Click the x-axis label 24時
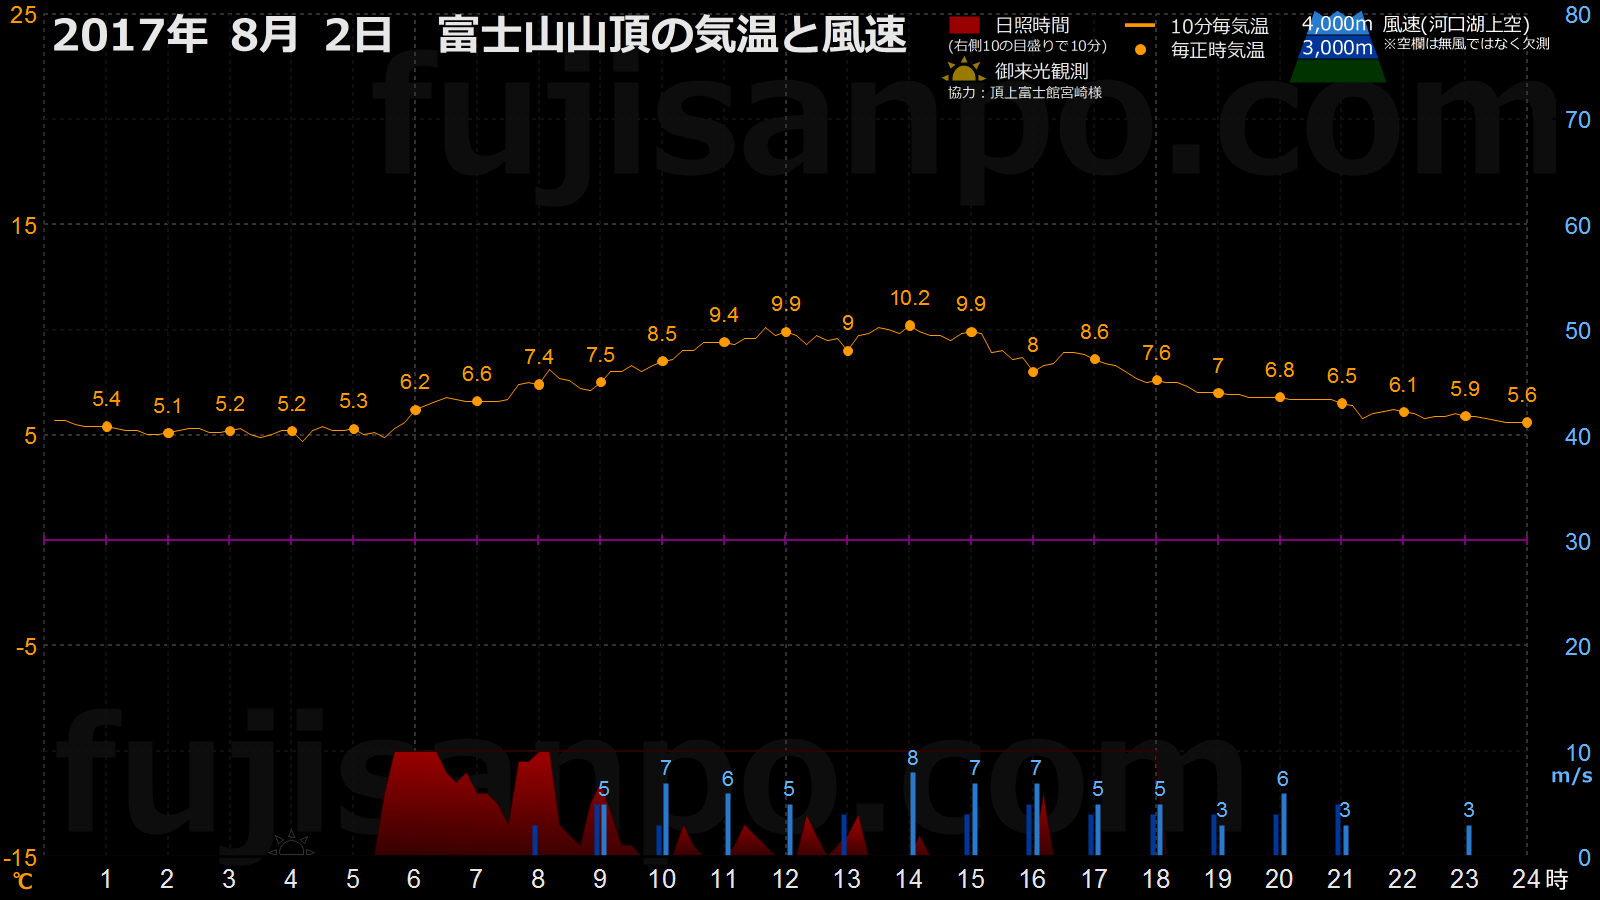1600x900 pixels. pos(1540,879)
